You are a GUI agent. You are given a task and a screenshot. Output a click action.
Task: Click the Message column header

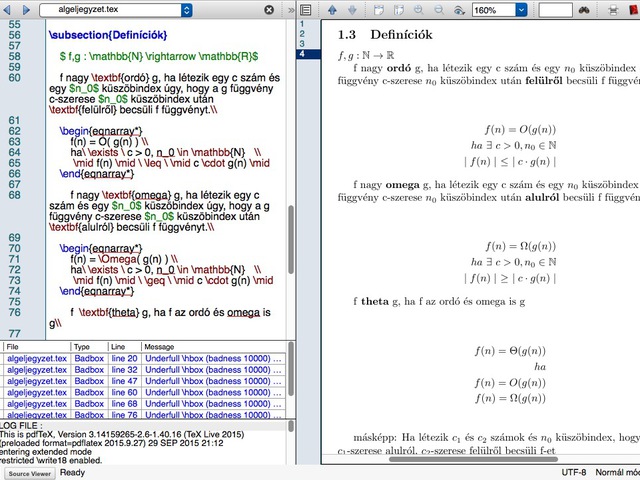213,347
